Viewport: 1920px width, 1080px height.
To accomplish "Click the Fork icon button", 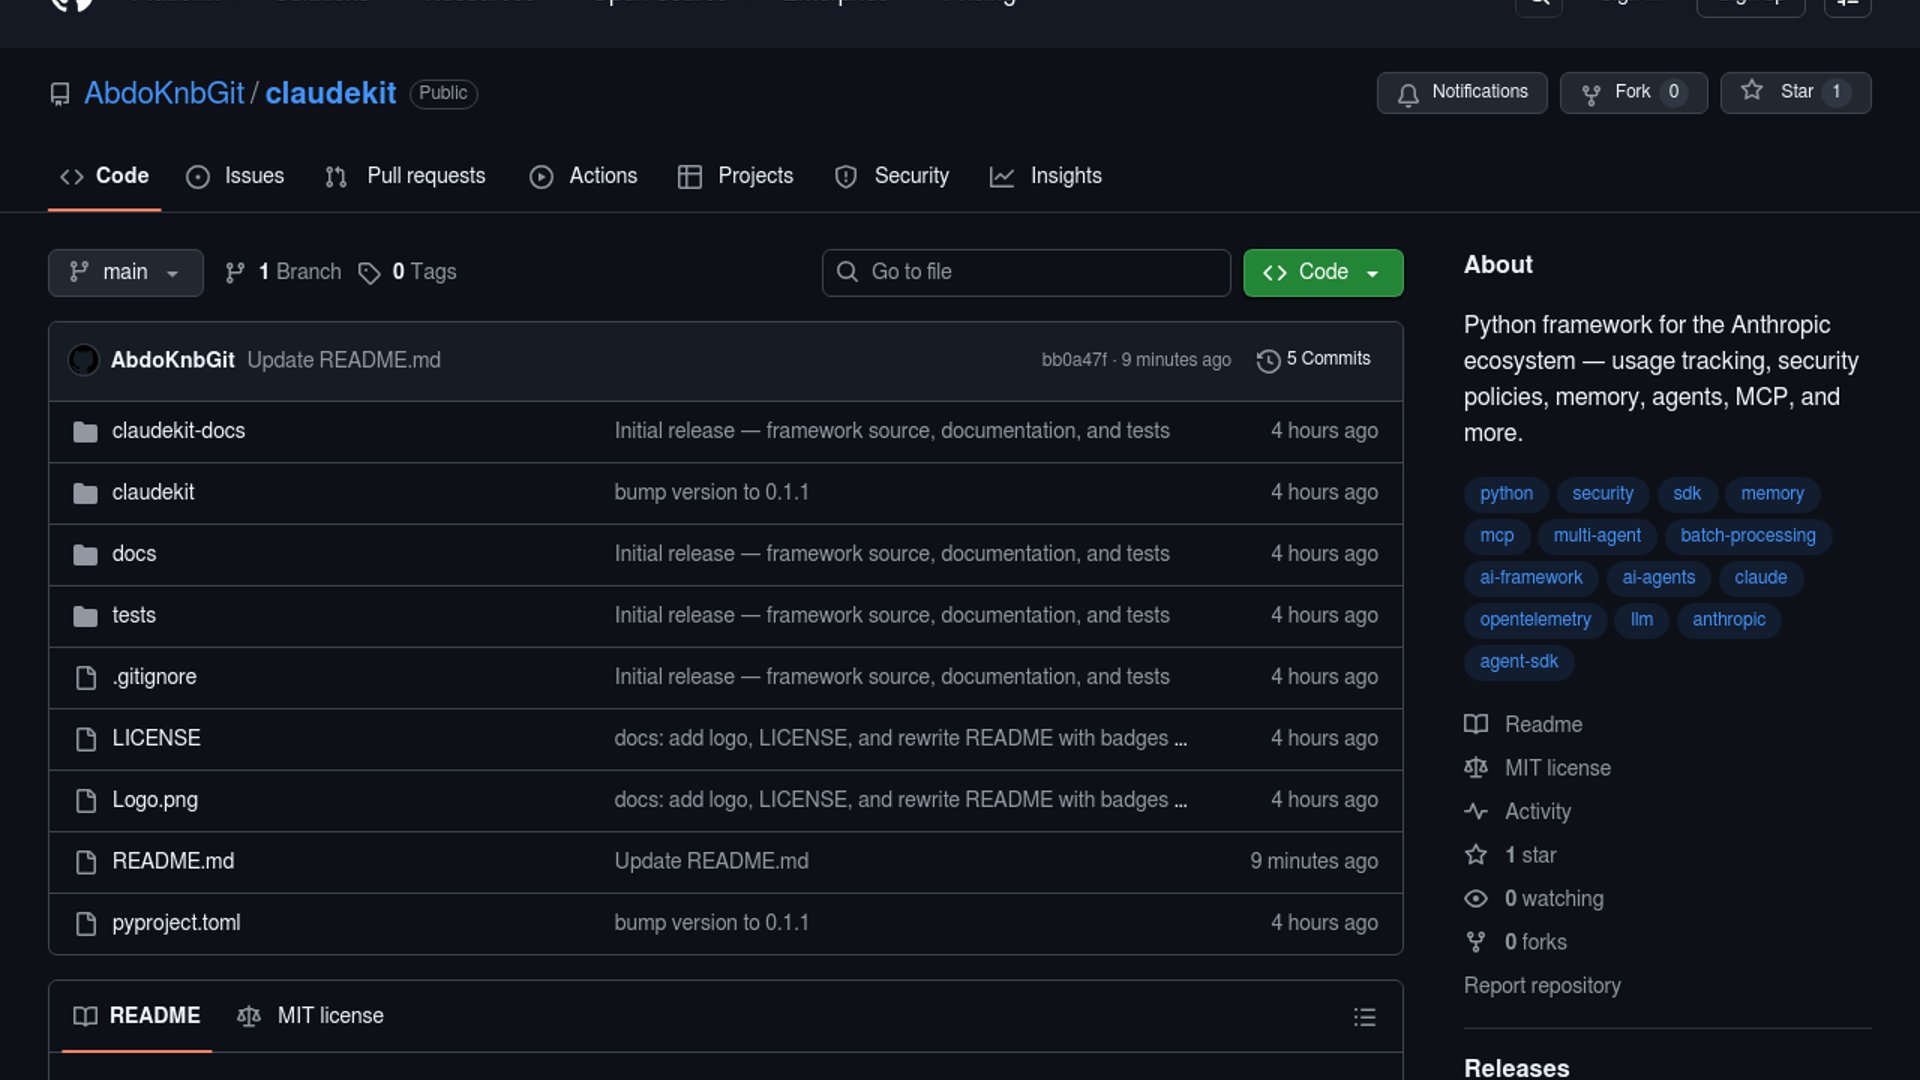I will tap(1591, 93).
